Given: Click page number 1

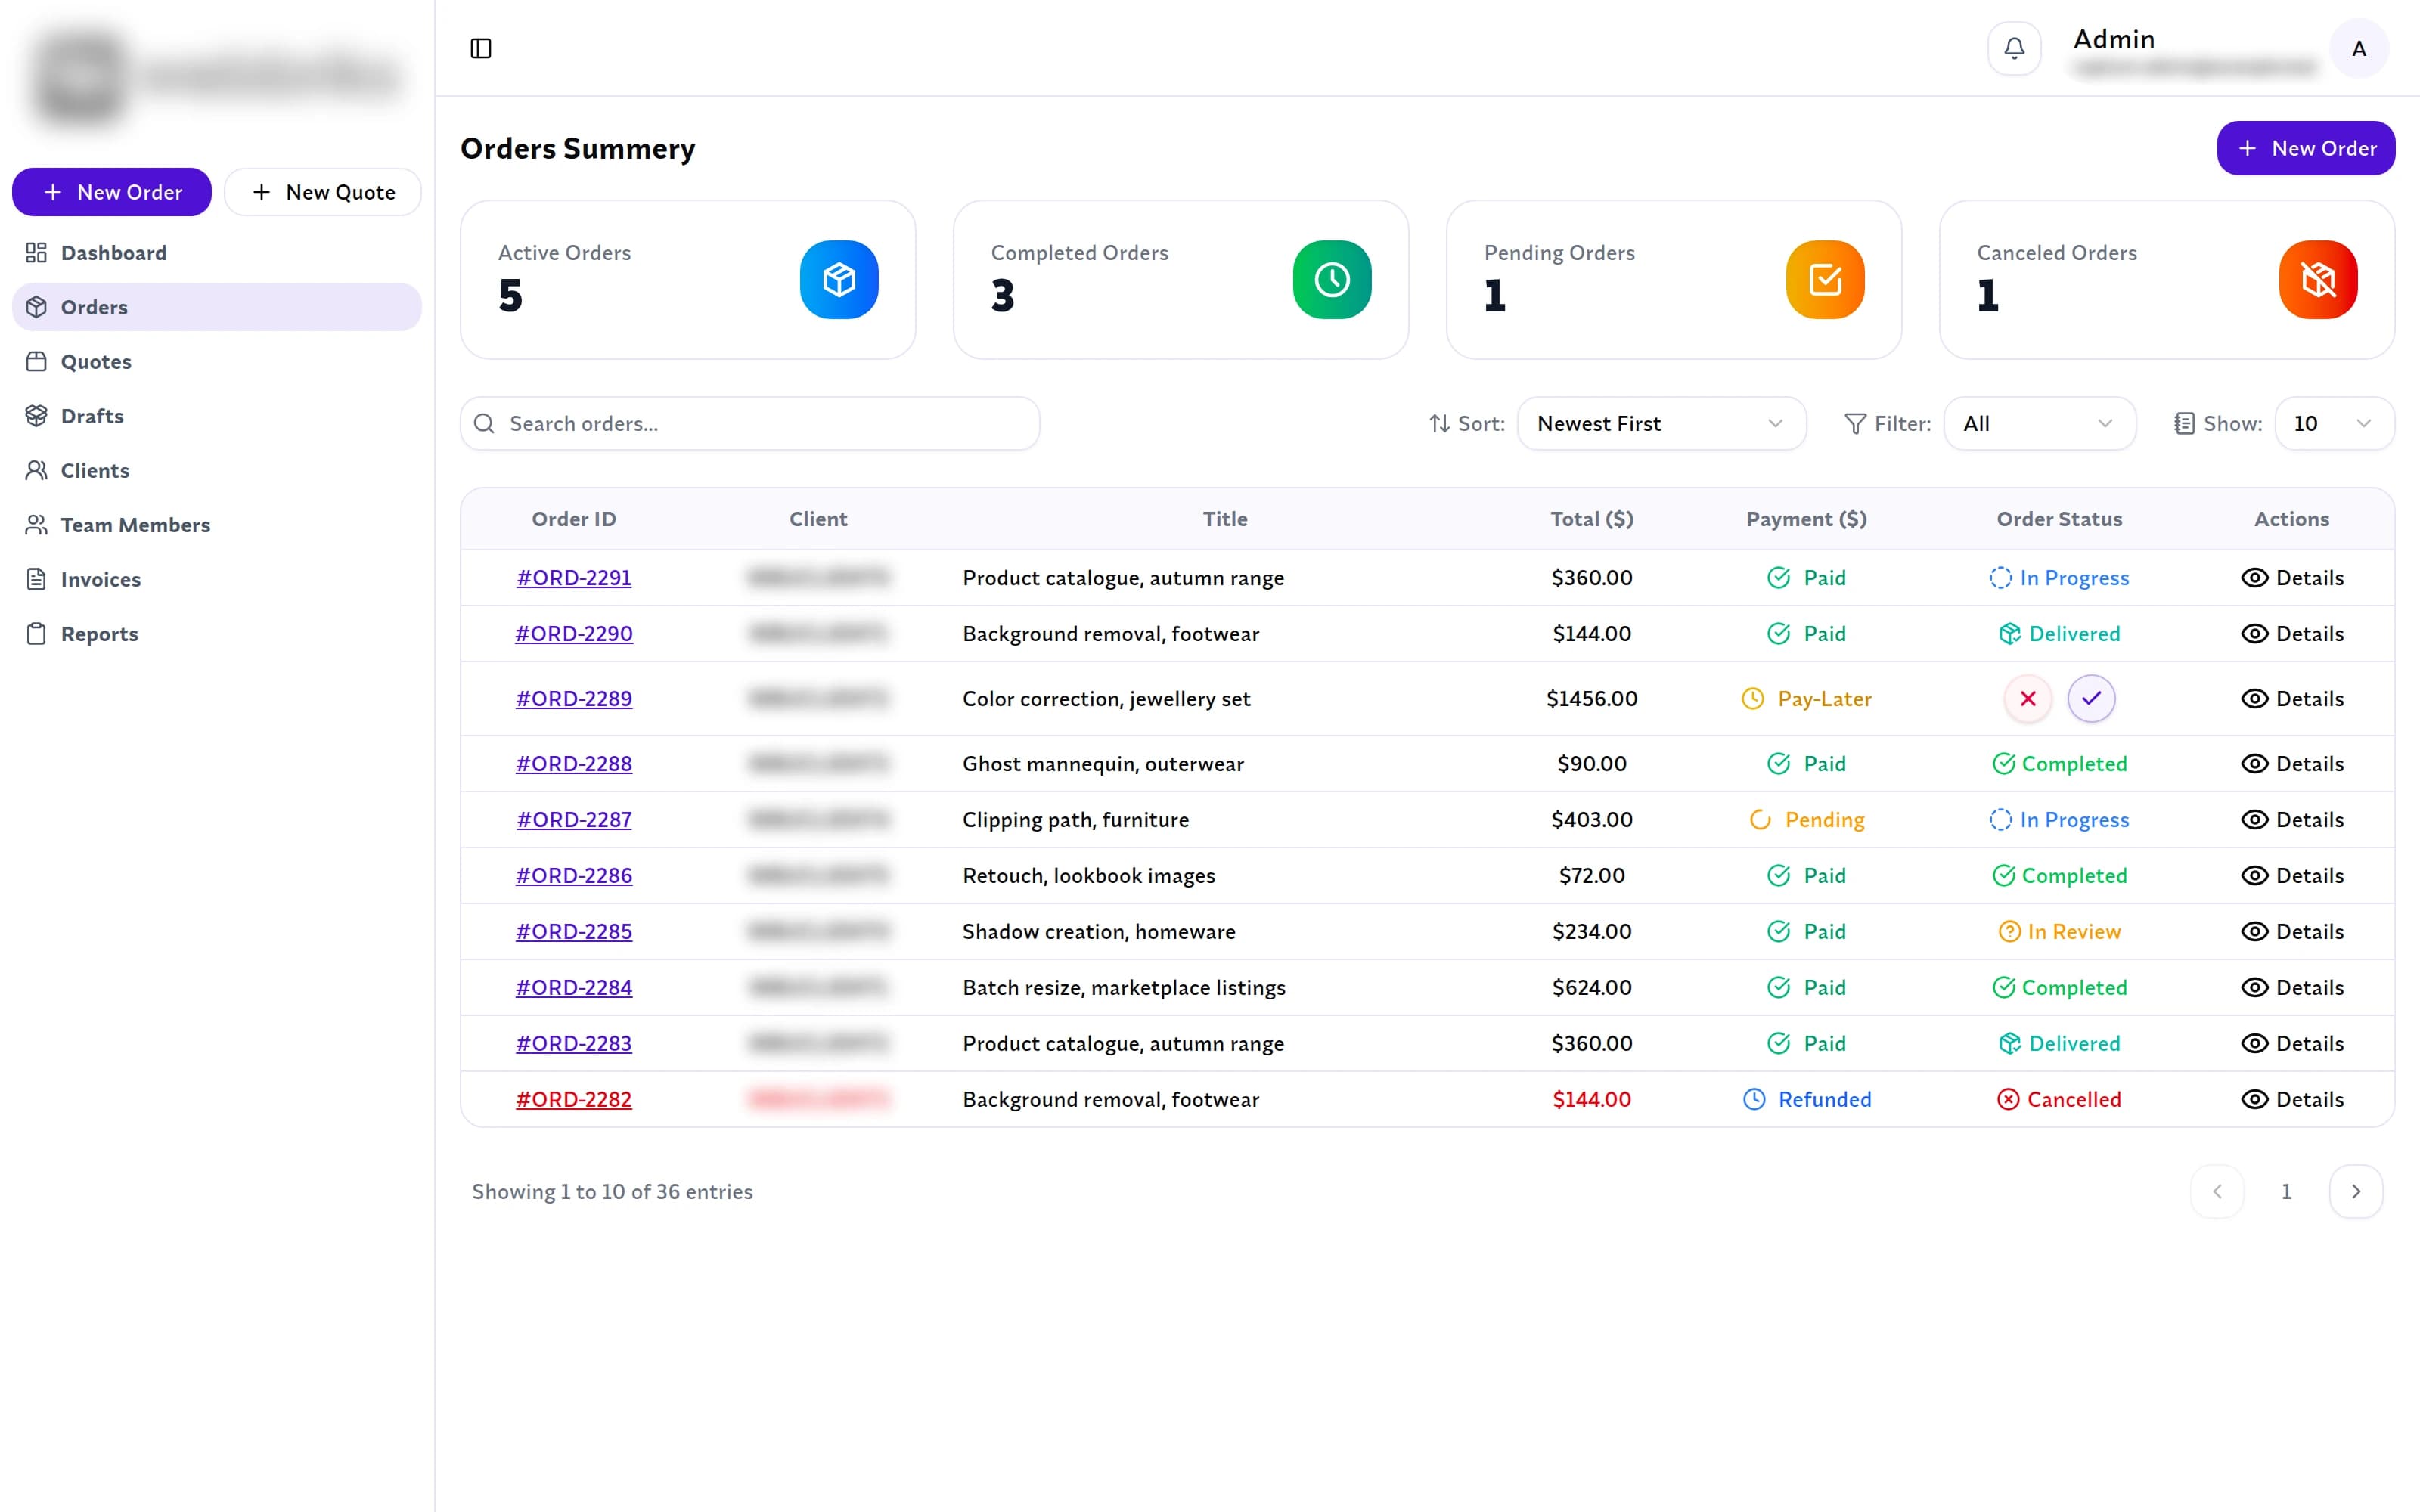Looking at the screenshot, I should pyautogui.click(x=2286, y=1191).
